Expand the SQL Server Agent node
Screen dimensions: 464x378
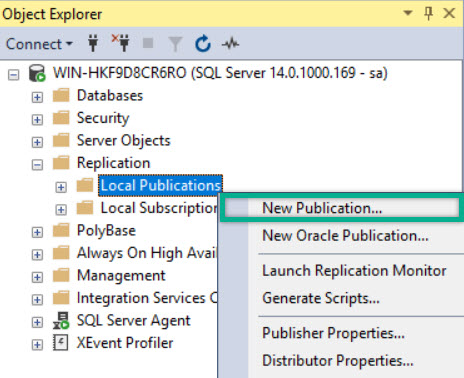37,322
